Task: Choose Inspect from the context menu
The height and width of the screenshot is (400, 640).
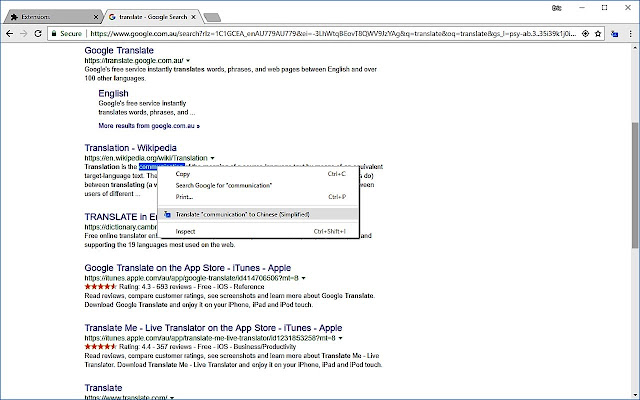Action: tap(259, 231)
